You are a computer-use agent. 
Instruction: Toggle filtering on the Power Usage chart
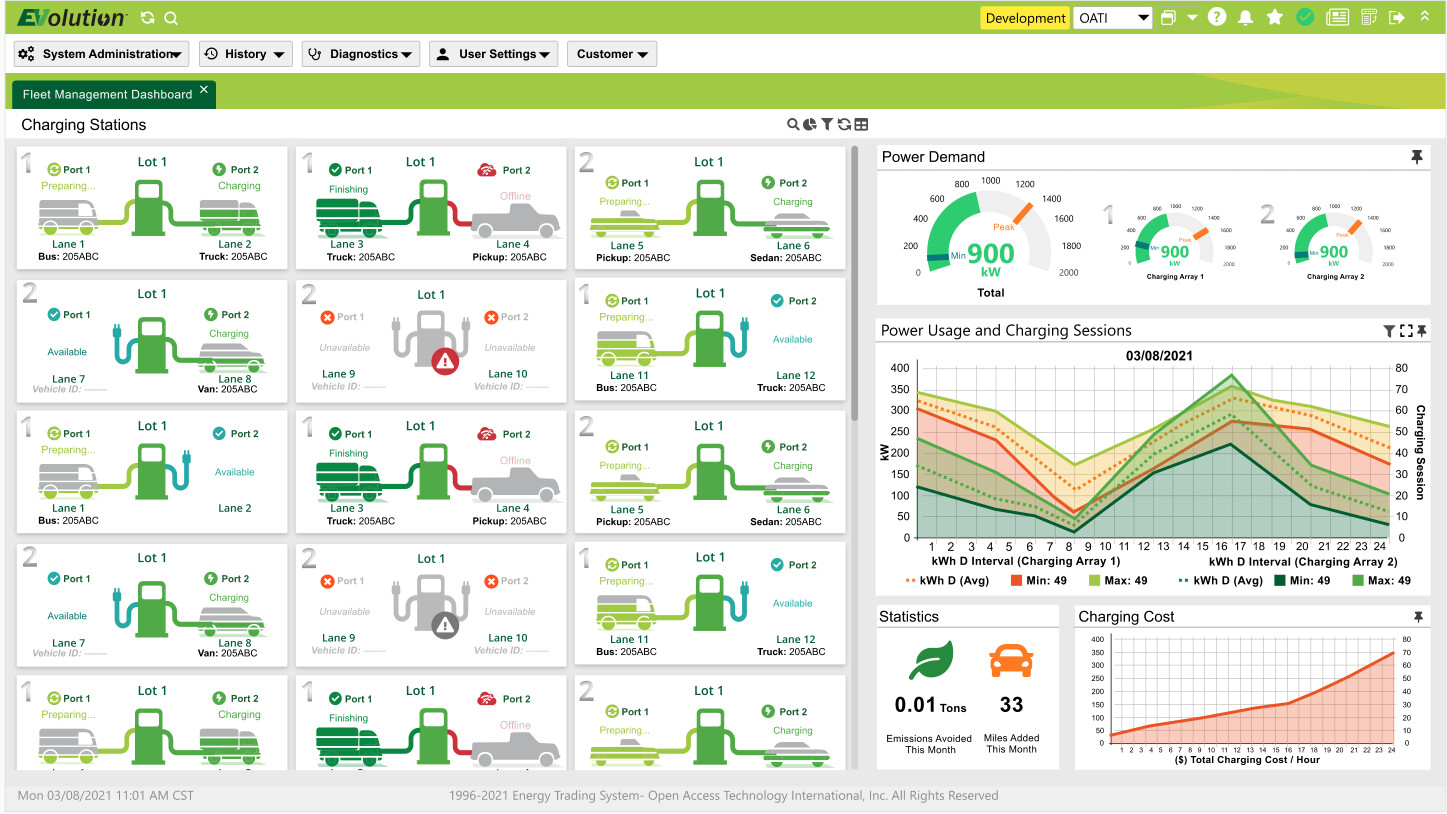[1388, 330]
